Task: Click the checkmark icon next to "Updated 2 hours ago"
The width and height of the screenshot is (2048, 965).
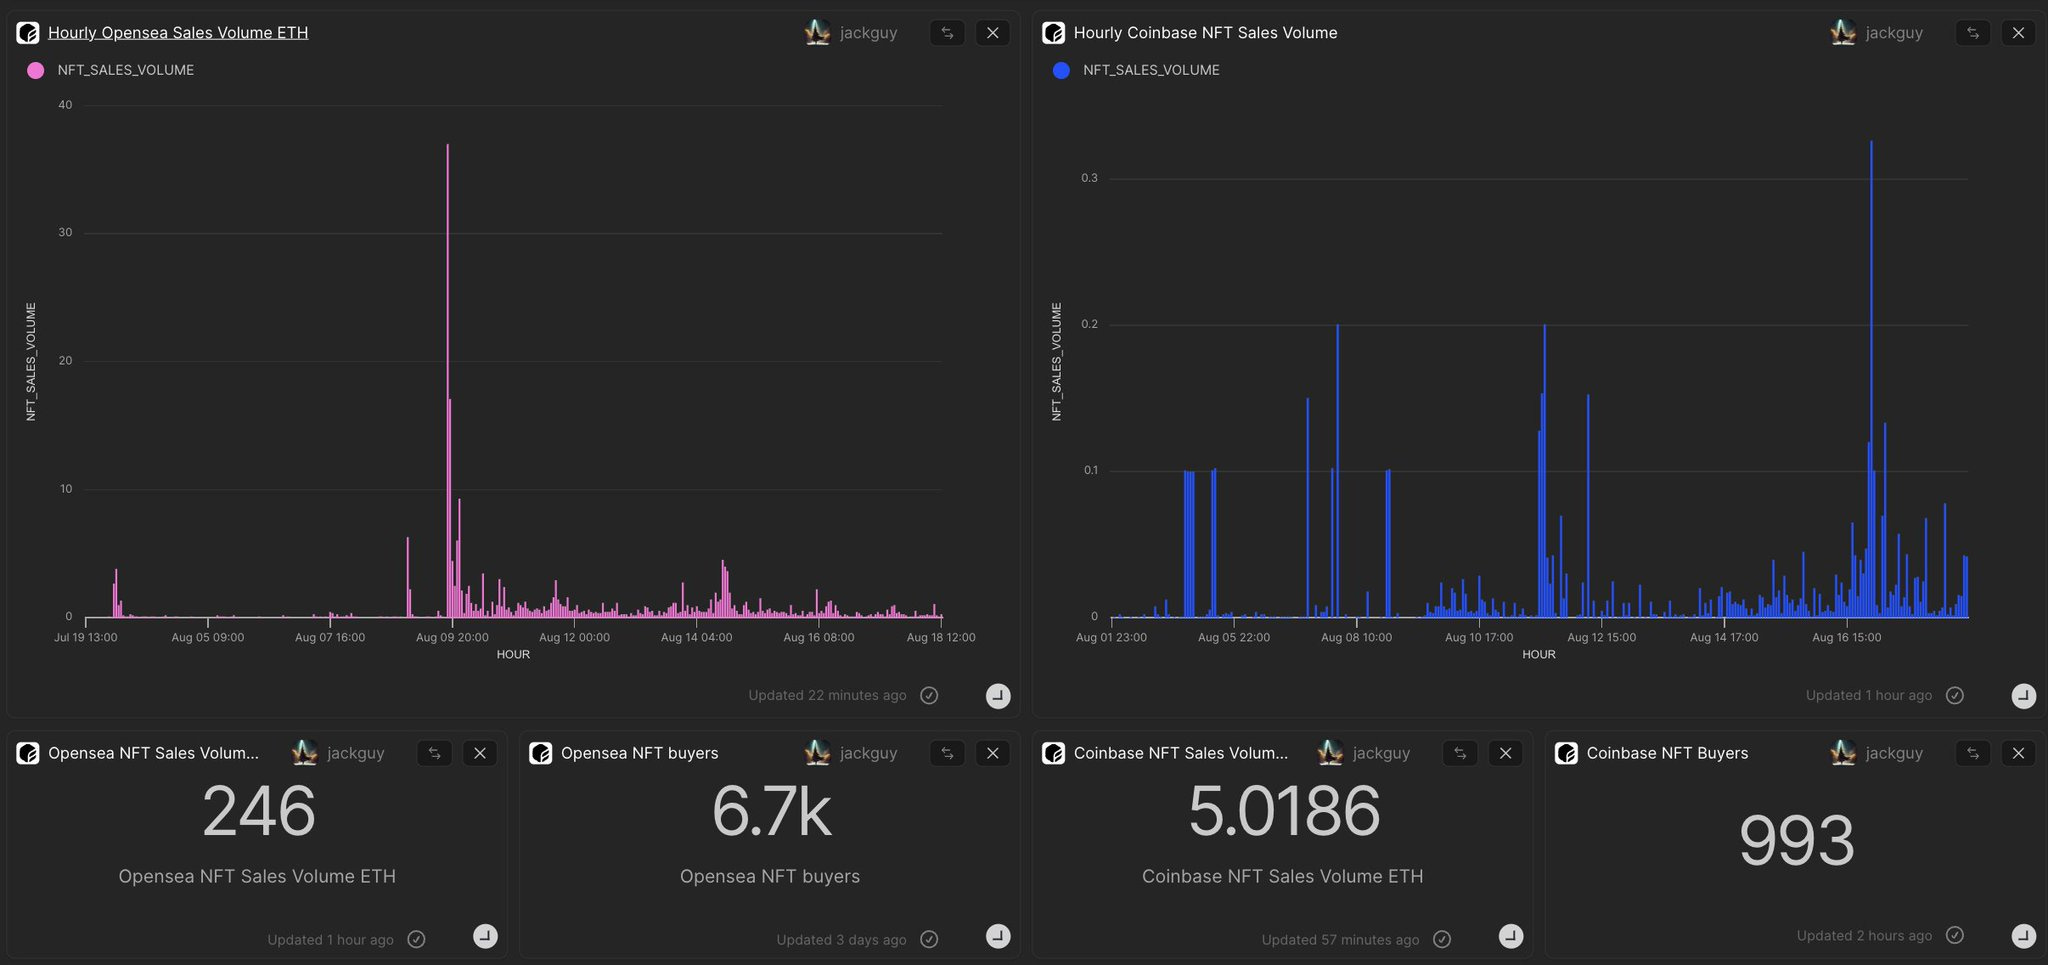Action: point(1955,935)
